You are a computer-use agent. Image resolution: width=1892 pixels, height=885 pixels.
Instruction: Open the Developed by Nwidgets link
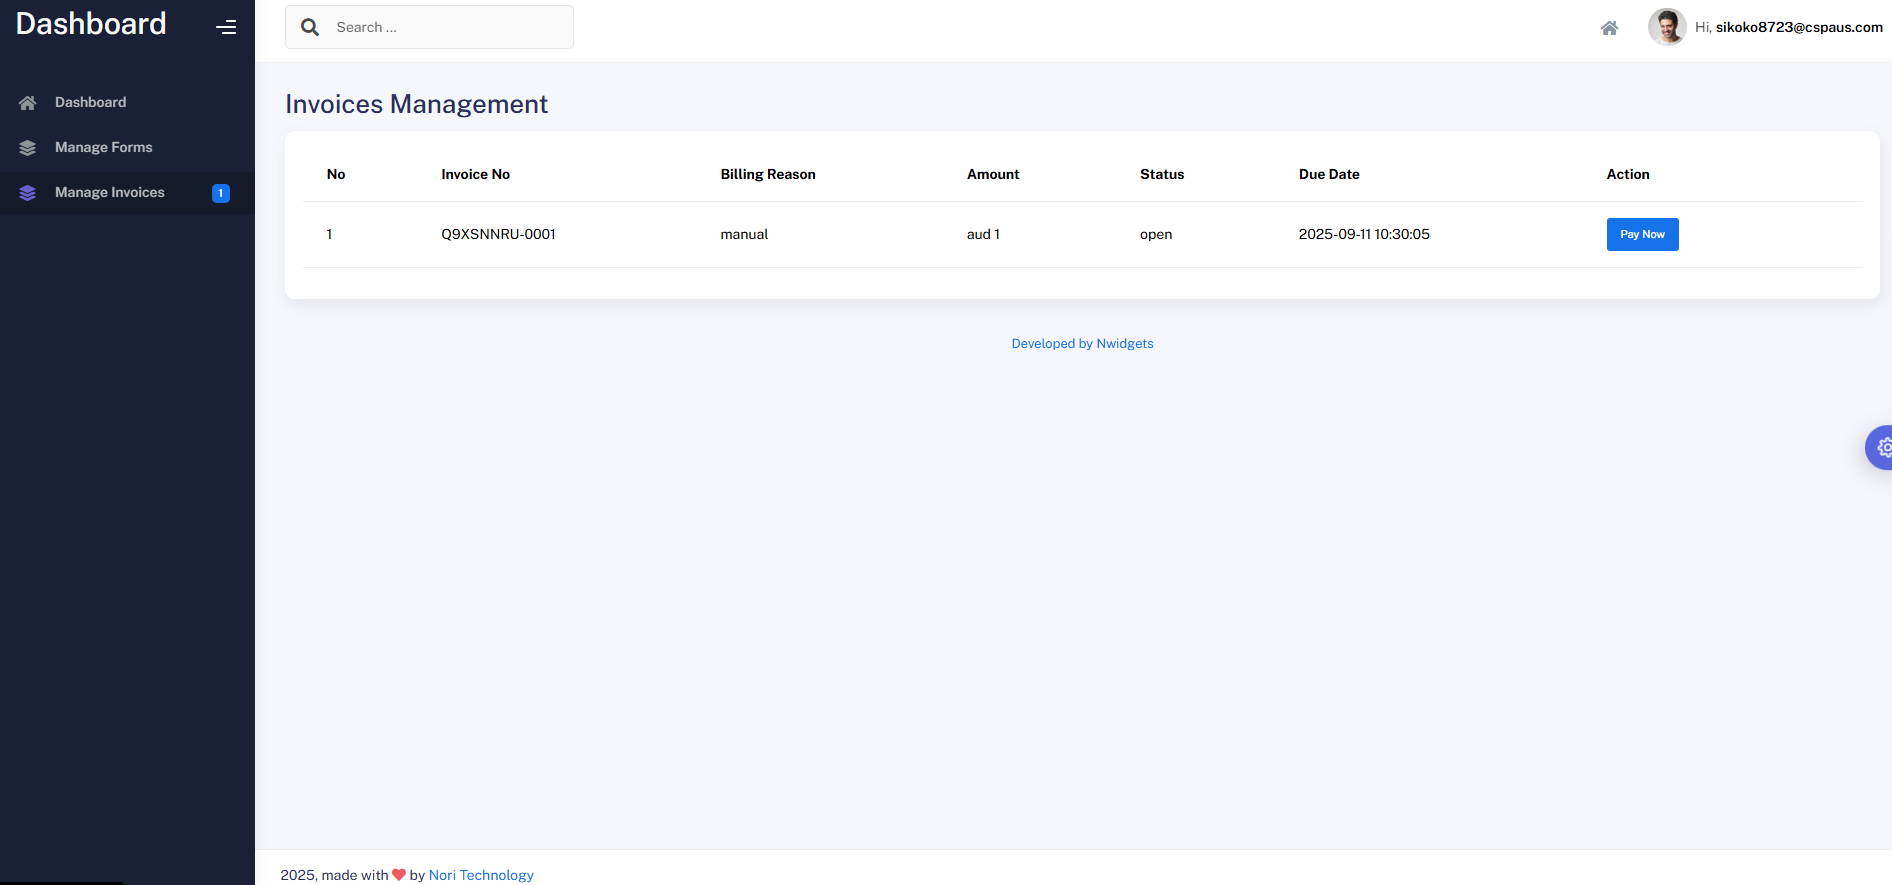pyautogui.click(x=1082, y=343)
